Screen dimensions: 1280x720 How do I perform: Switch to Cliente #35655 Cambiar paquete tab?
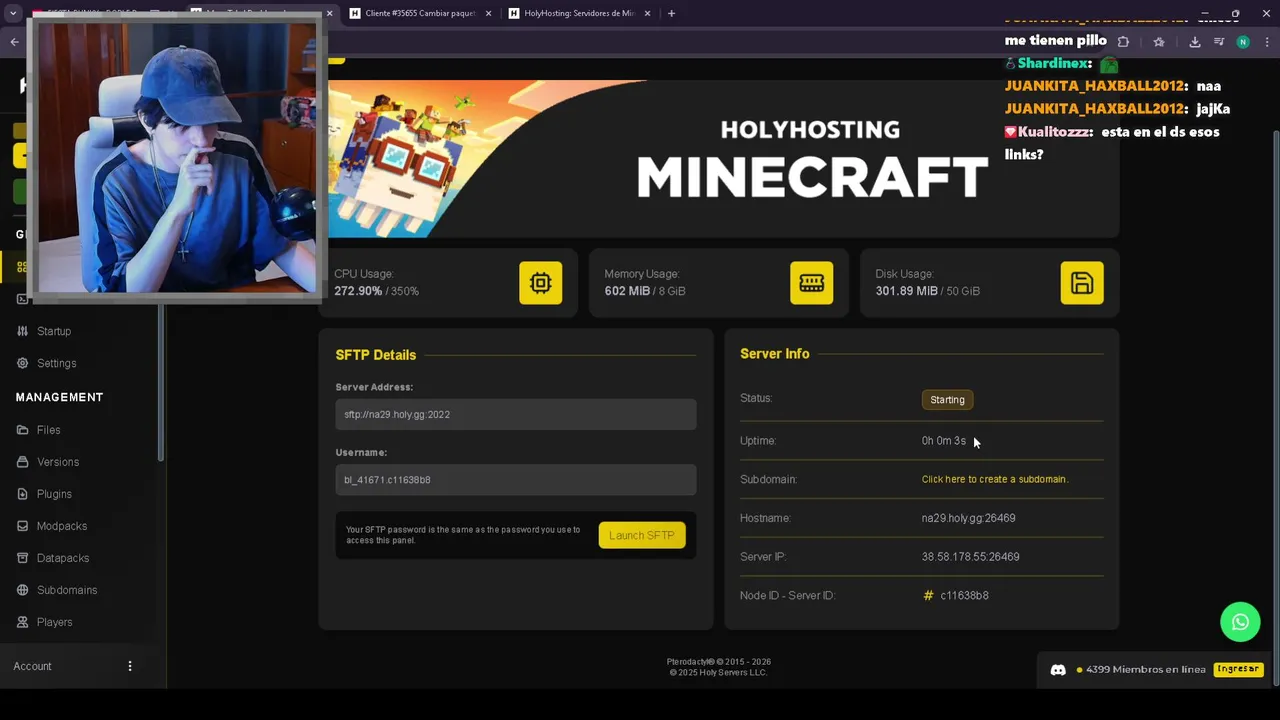click(x=419, y=13)
